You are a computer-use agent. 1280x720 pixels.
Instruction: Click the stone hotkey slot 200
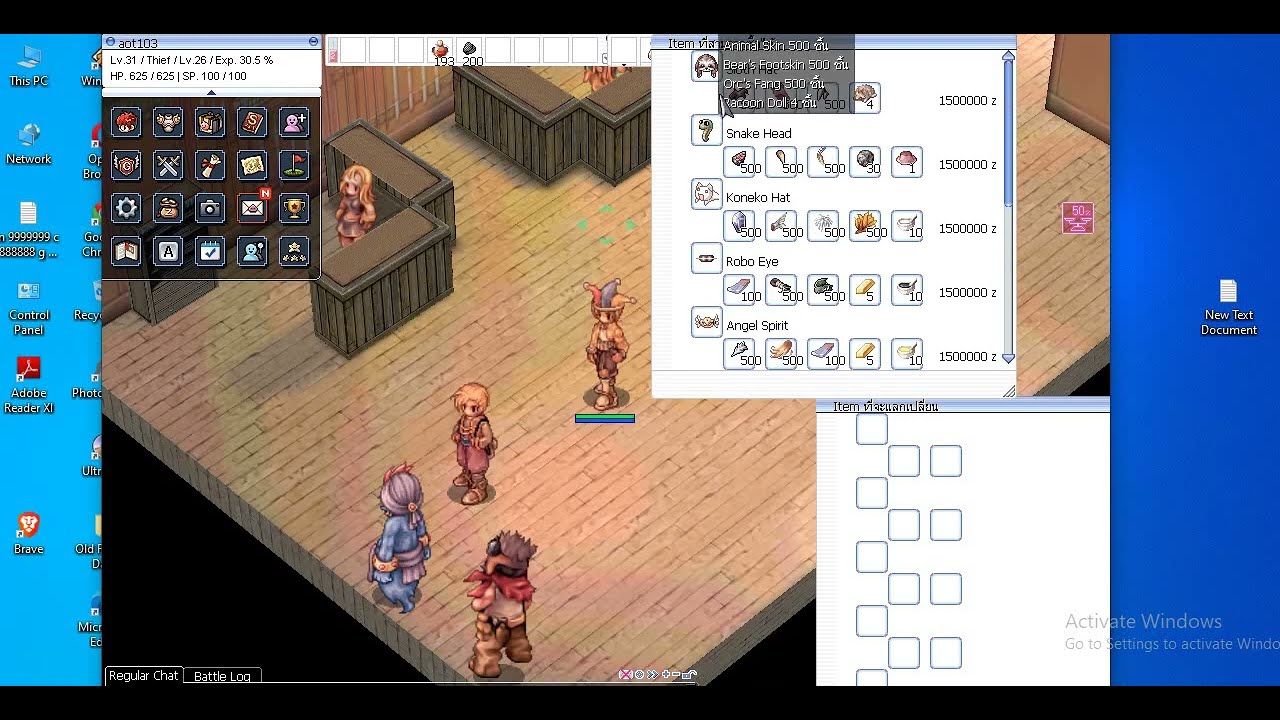coord(470,51)
